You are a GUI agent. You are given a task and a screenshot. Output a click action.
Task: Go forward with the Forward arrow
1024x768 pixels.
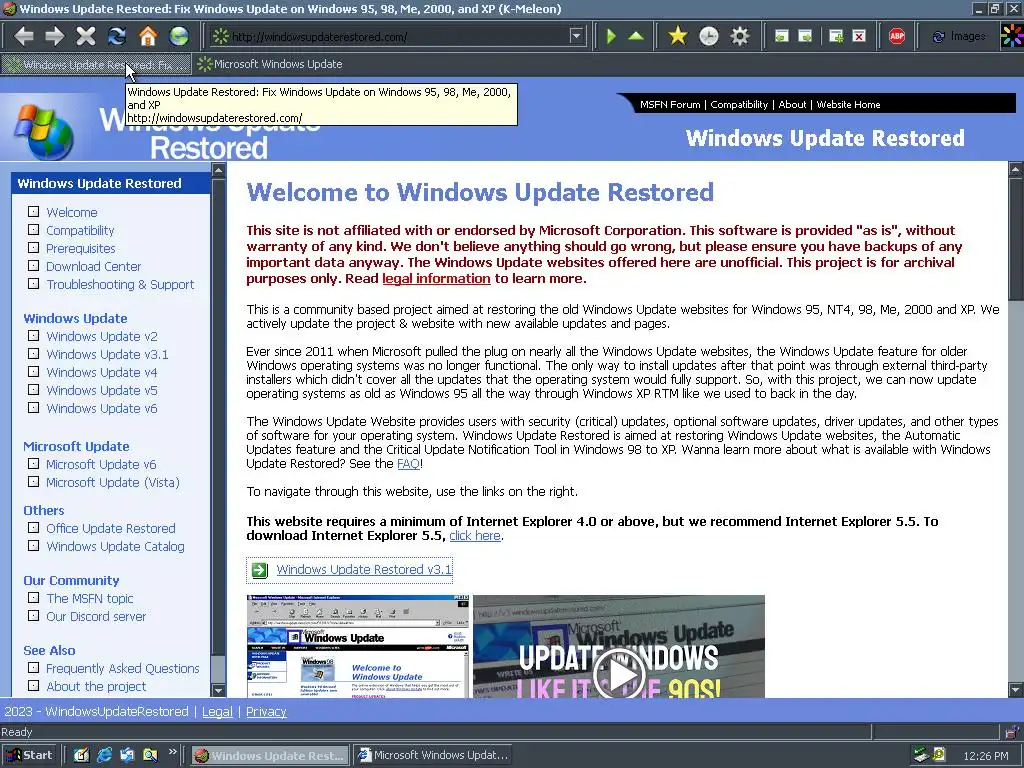coord(55,36)
